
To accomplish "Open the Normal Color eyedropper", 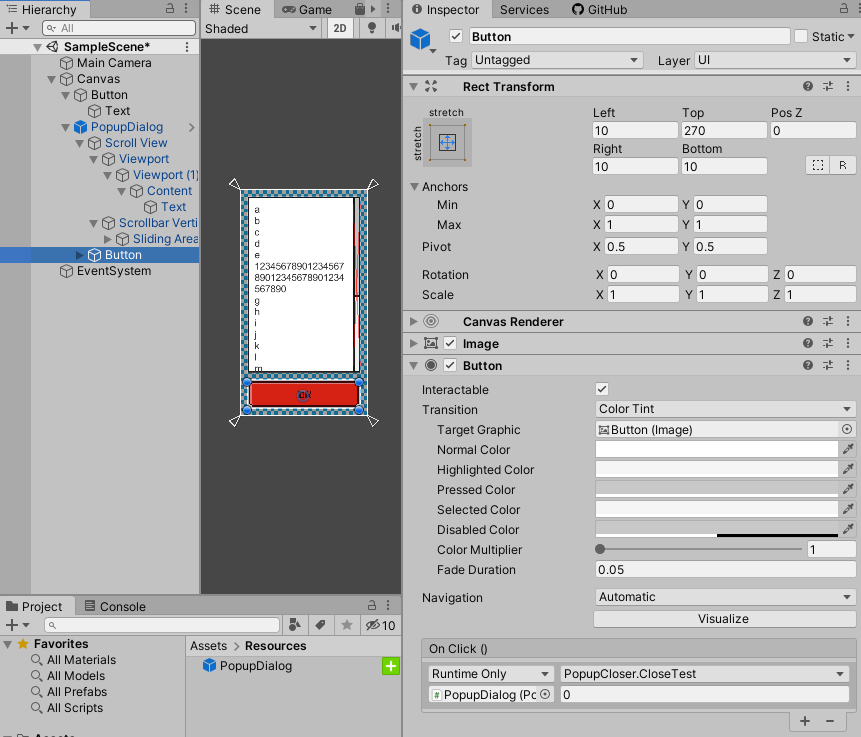I will [x=849, y=450].
